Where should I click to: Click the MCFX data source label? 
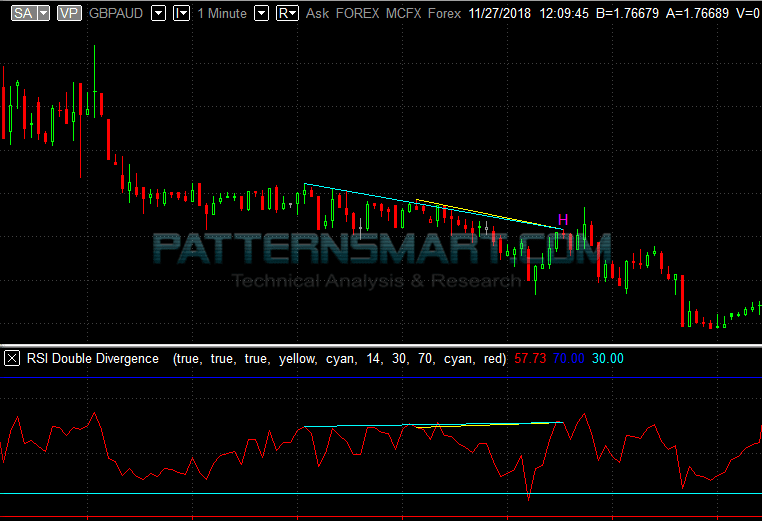click(403, 13)
